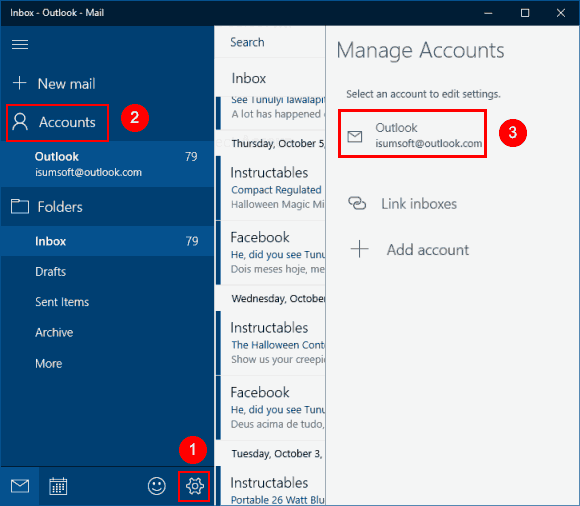Click the Link inboxes chain icon
580x506 pixels.
pos(357,203)
